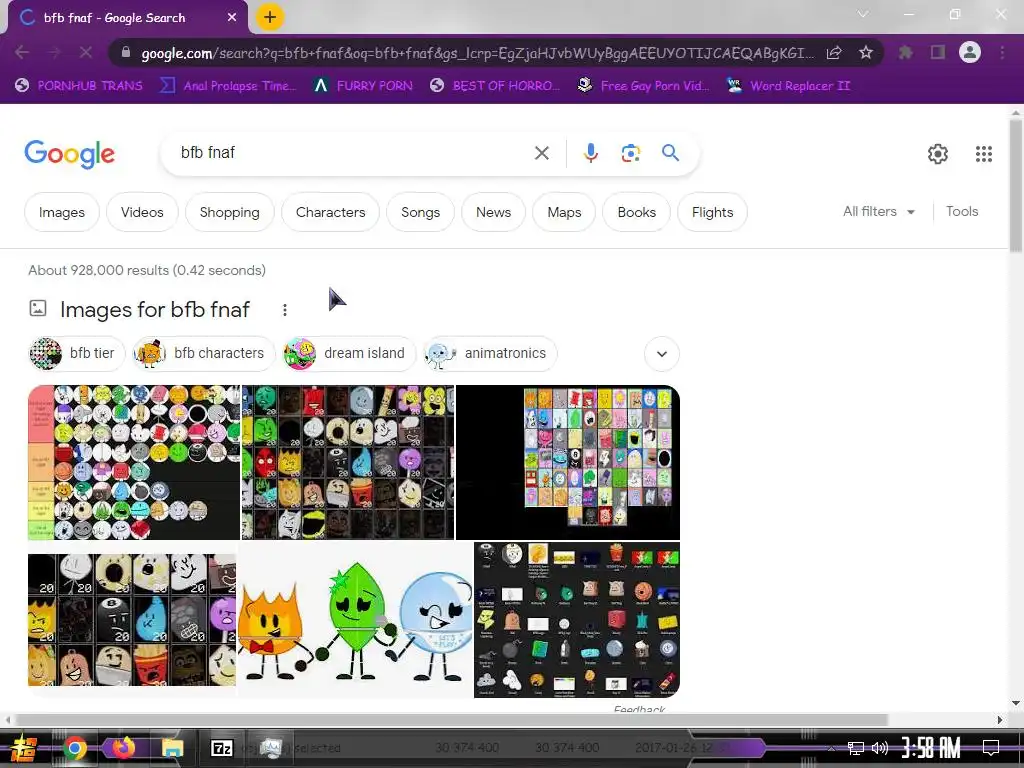Open the Firey, Leafy and Bubble thumbnail
The image size is (1024, 768).
tap(355, 620)
